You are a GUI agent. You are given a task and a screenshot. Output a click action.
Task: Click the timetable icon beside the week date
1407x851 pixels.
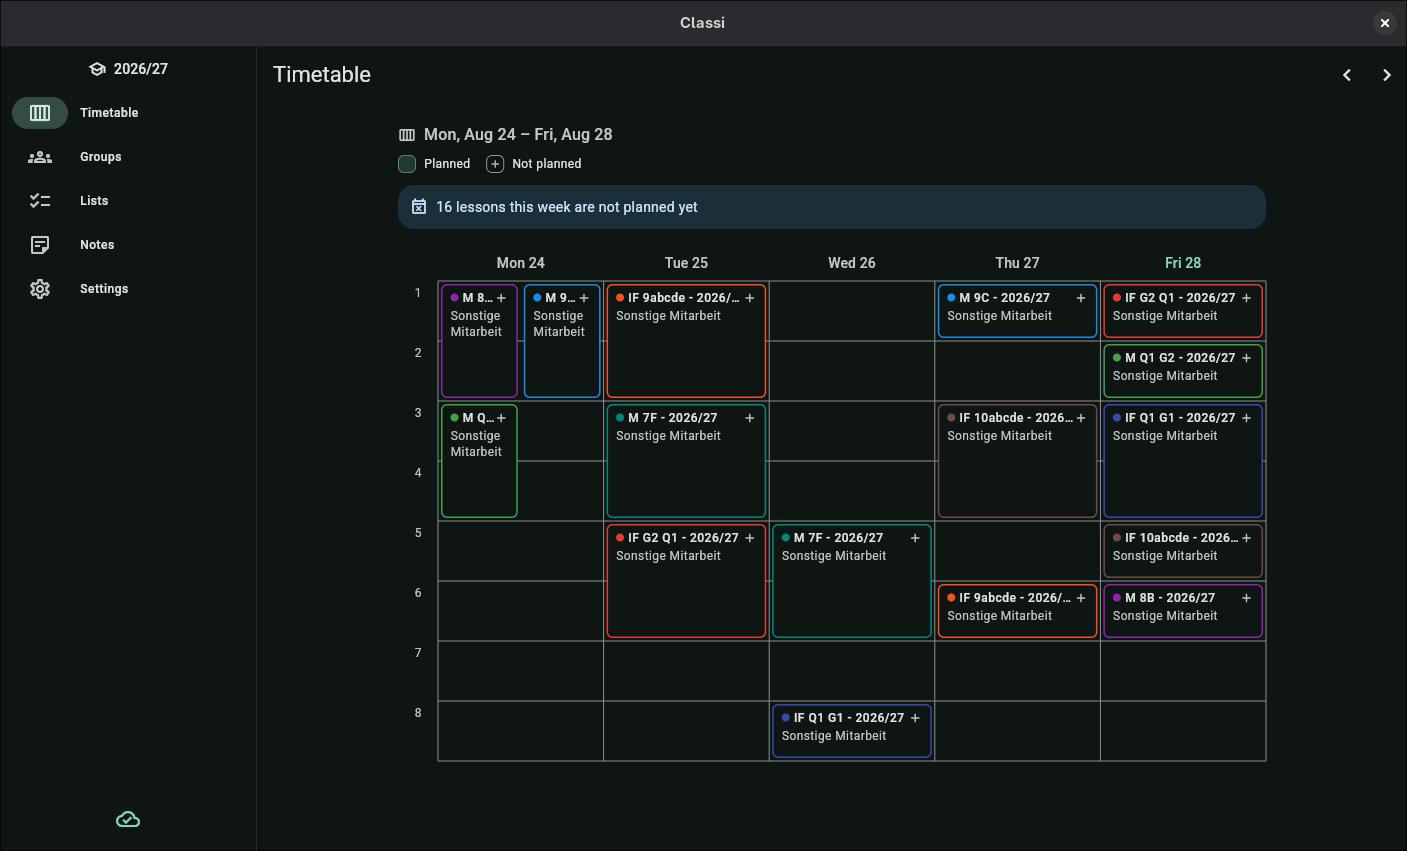point(407,135)
